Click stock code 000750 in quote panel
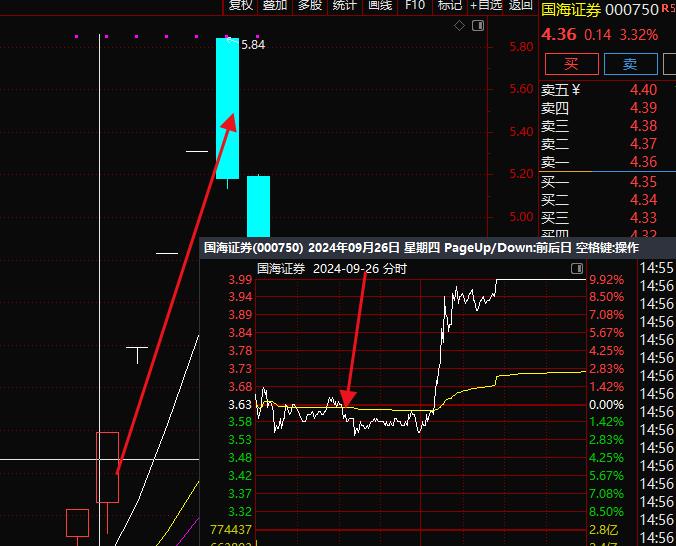 click(632, 9)
